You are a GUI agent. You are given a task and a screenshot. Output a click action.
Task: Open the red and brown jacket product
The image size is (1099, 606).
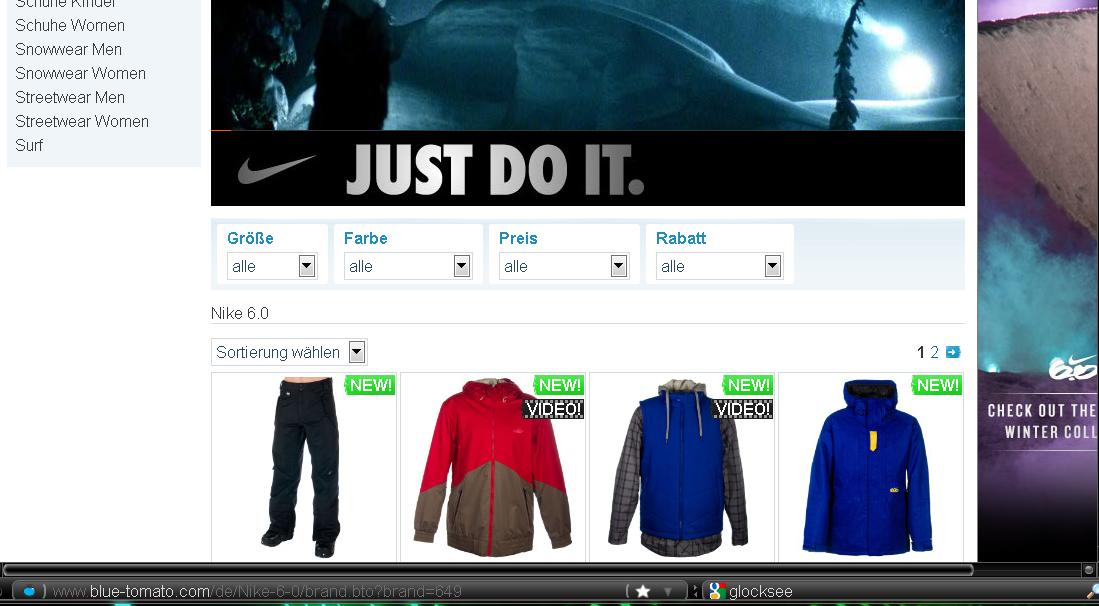tap(493, 467)
